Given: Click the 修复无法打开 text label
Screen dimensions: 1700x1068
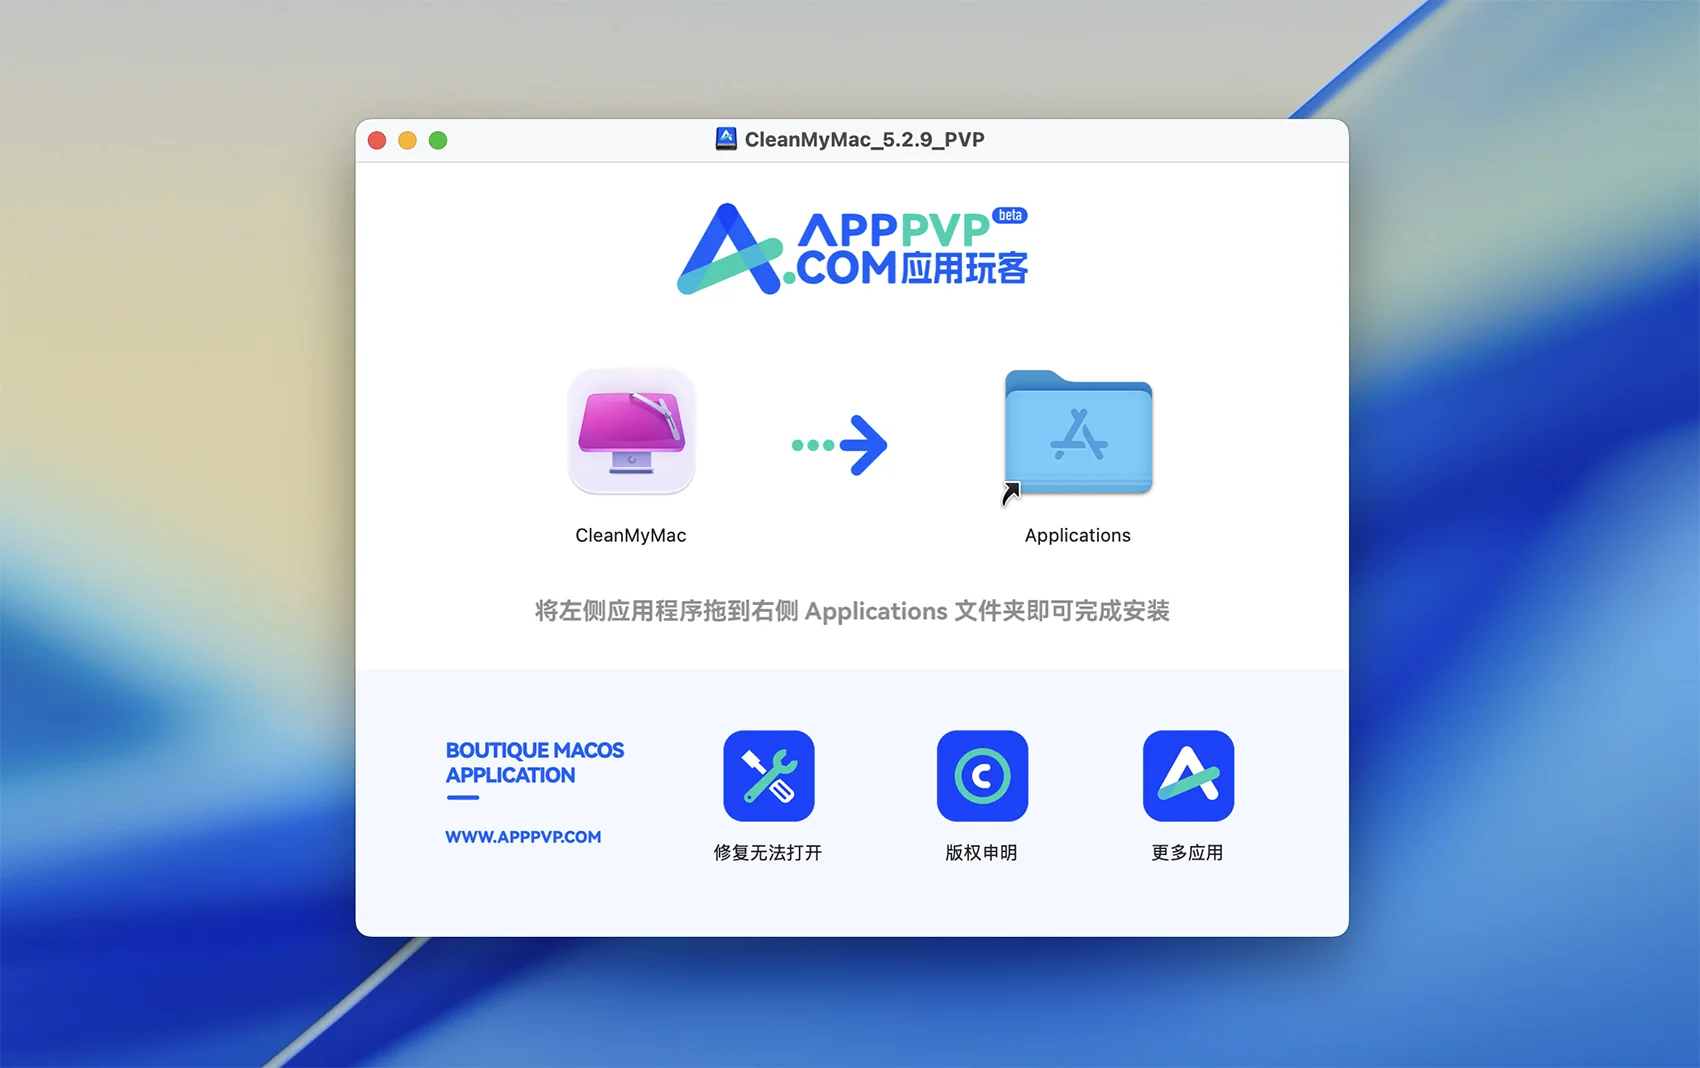Looking at the screenshot, I should pyautogui.click(x=768, y=853).
